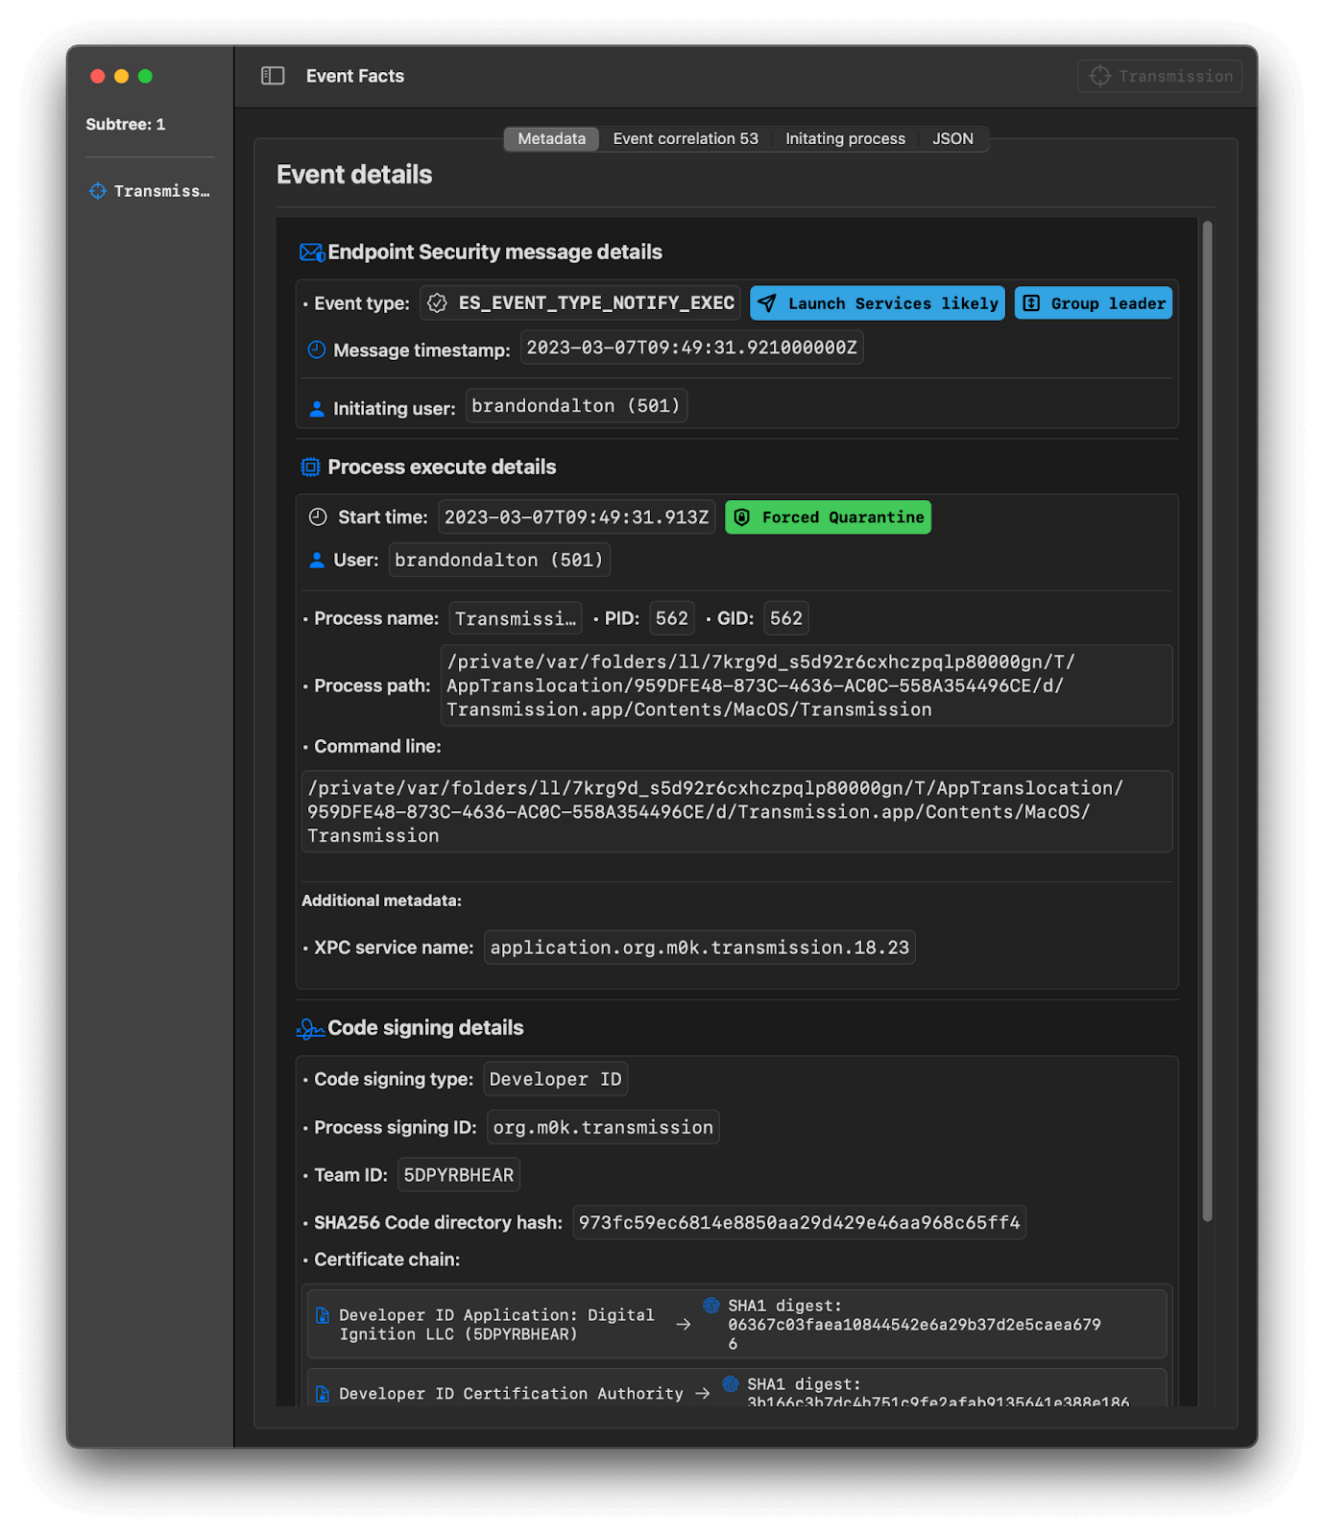
Task: Switch to the Metadata tab
Action: point(551,139)
